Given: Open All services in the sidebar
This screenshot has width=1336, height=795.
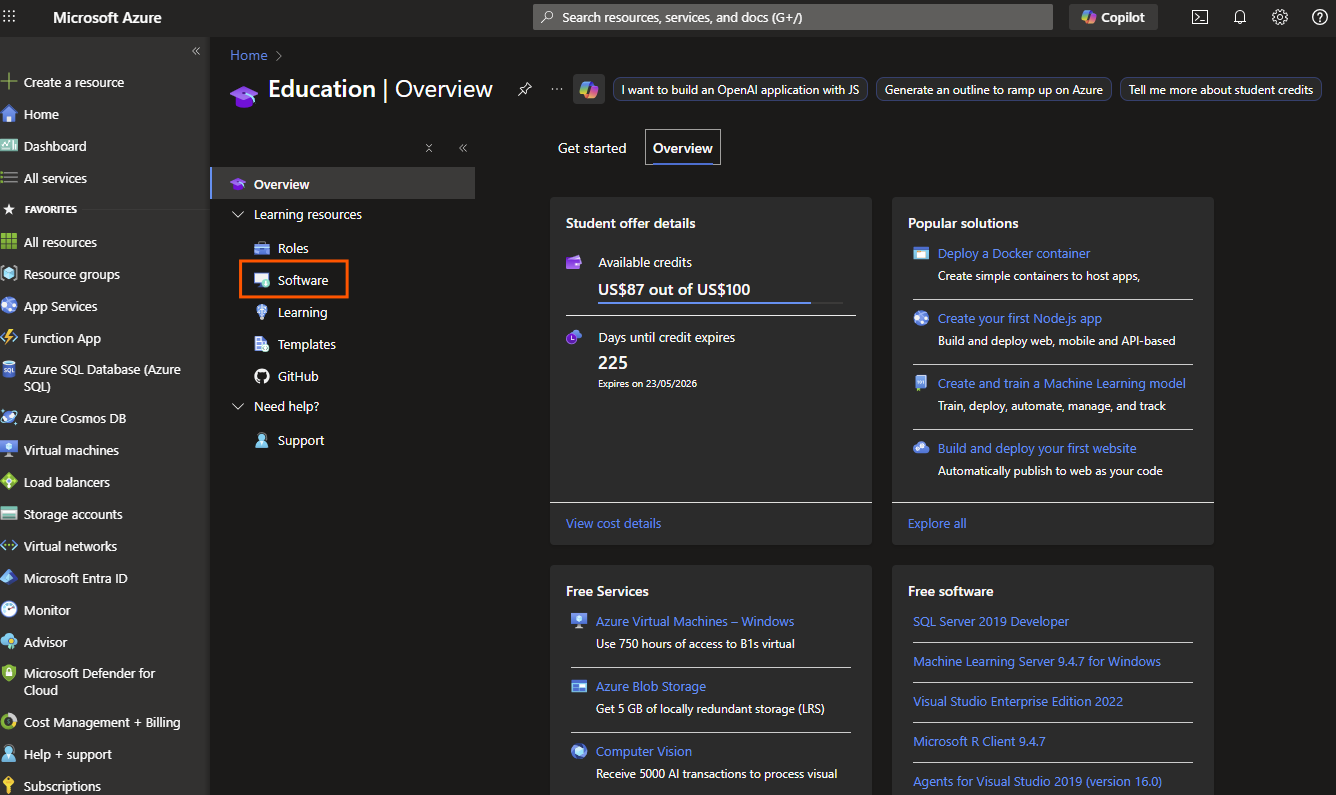Looking at the screenshot, I should coord(55,178).
